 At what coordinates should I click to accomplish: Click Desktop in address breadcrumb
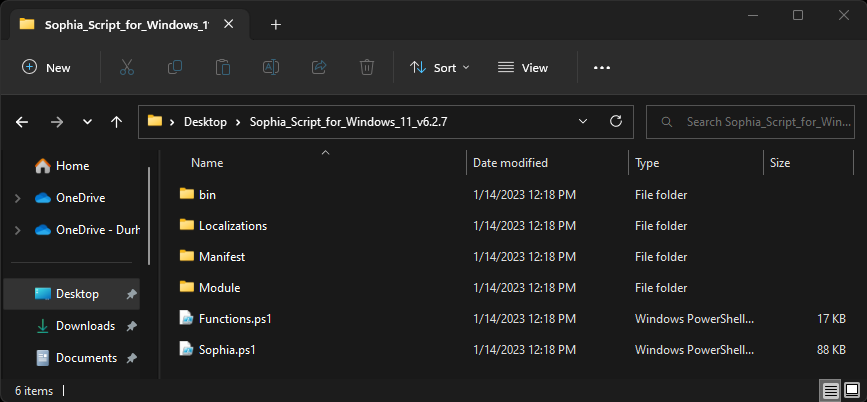tap(205, 122)
